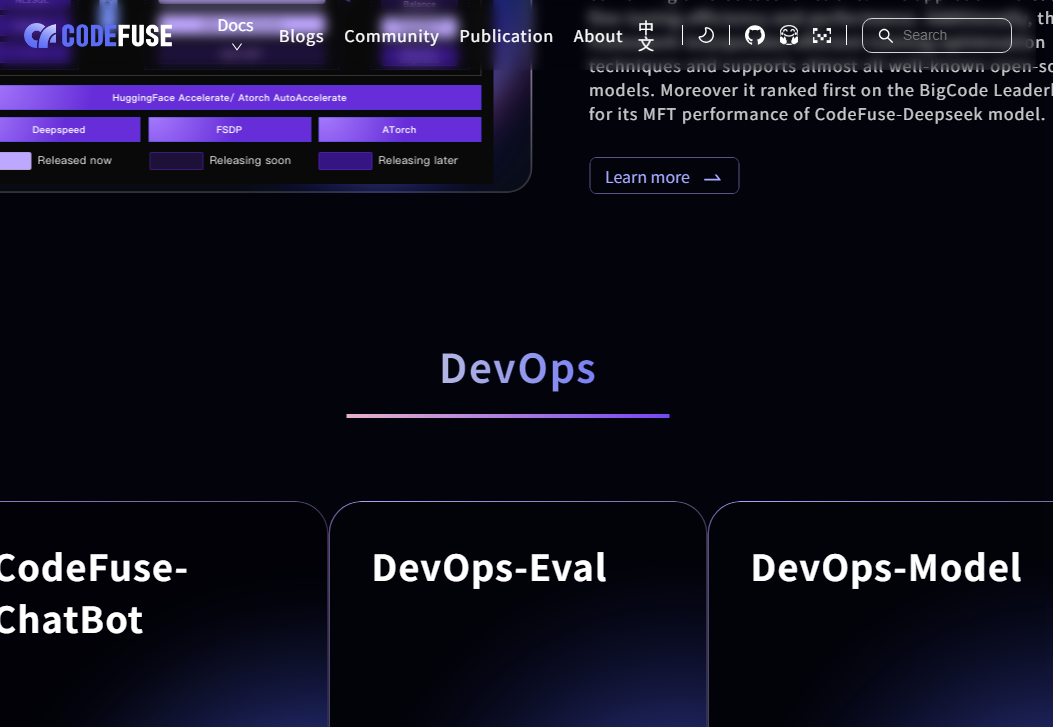The image size is (1053, 727).
Task: Open the About page
Action: click(x=598, y=36)
